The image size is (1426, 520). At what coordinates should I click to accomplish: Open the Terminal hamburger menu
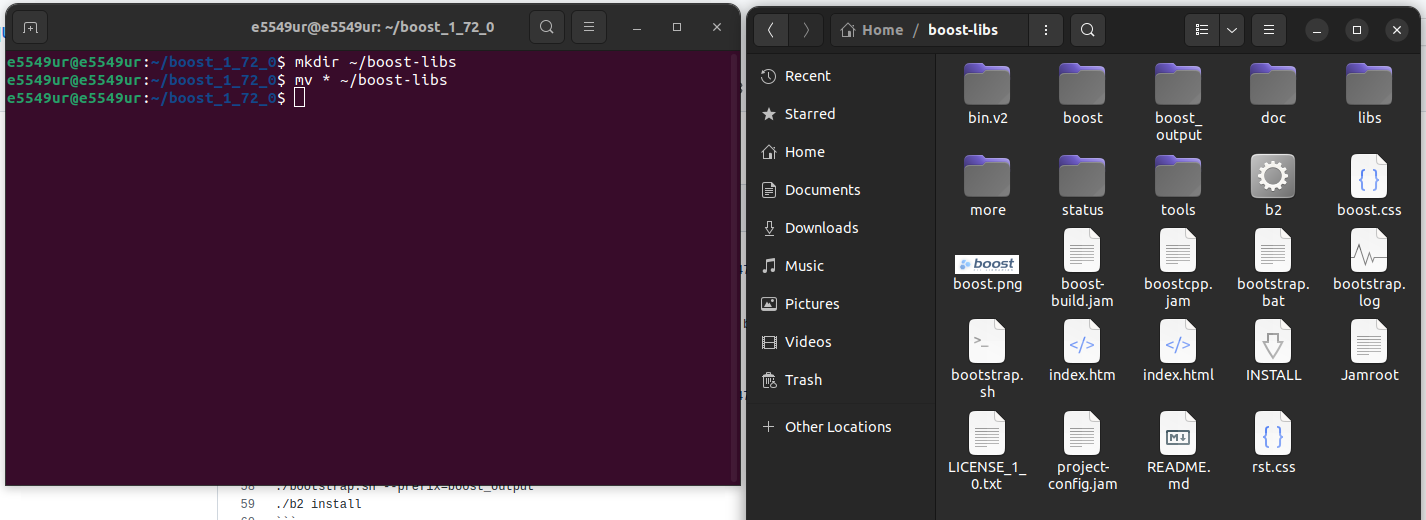pos(589,27)
